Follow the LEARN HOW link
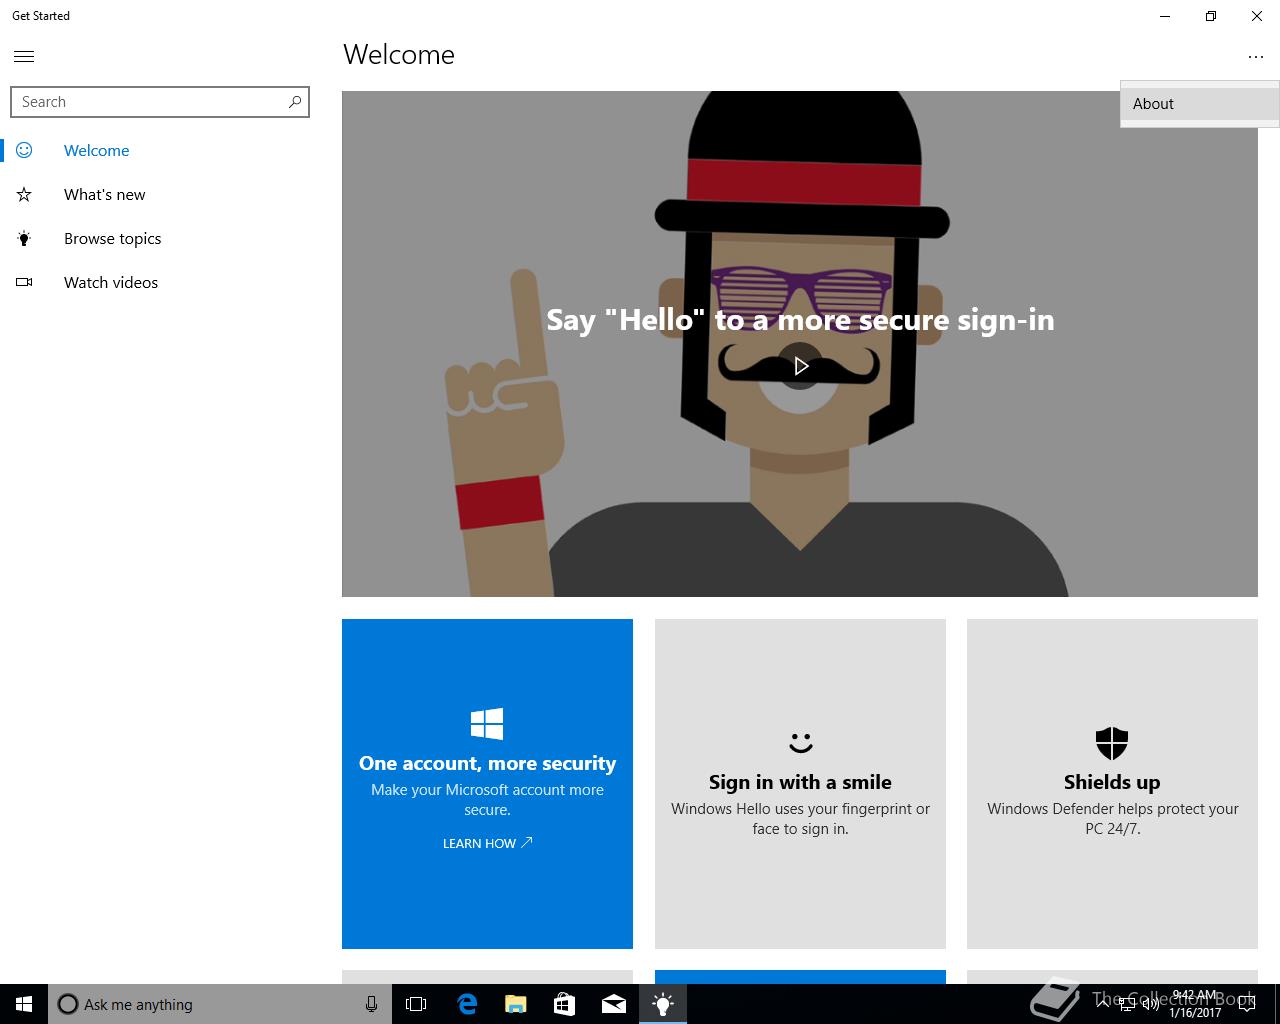Image resolution: width=1280 pixels, height=1024 pixels. pyautogui.click(x=488, y=843)
